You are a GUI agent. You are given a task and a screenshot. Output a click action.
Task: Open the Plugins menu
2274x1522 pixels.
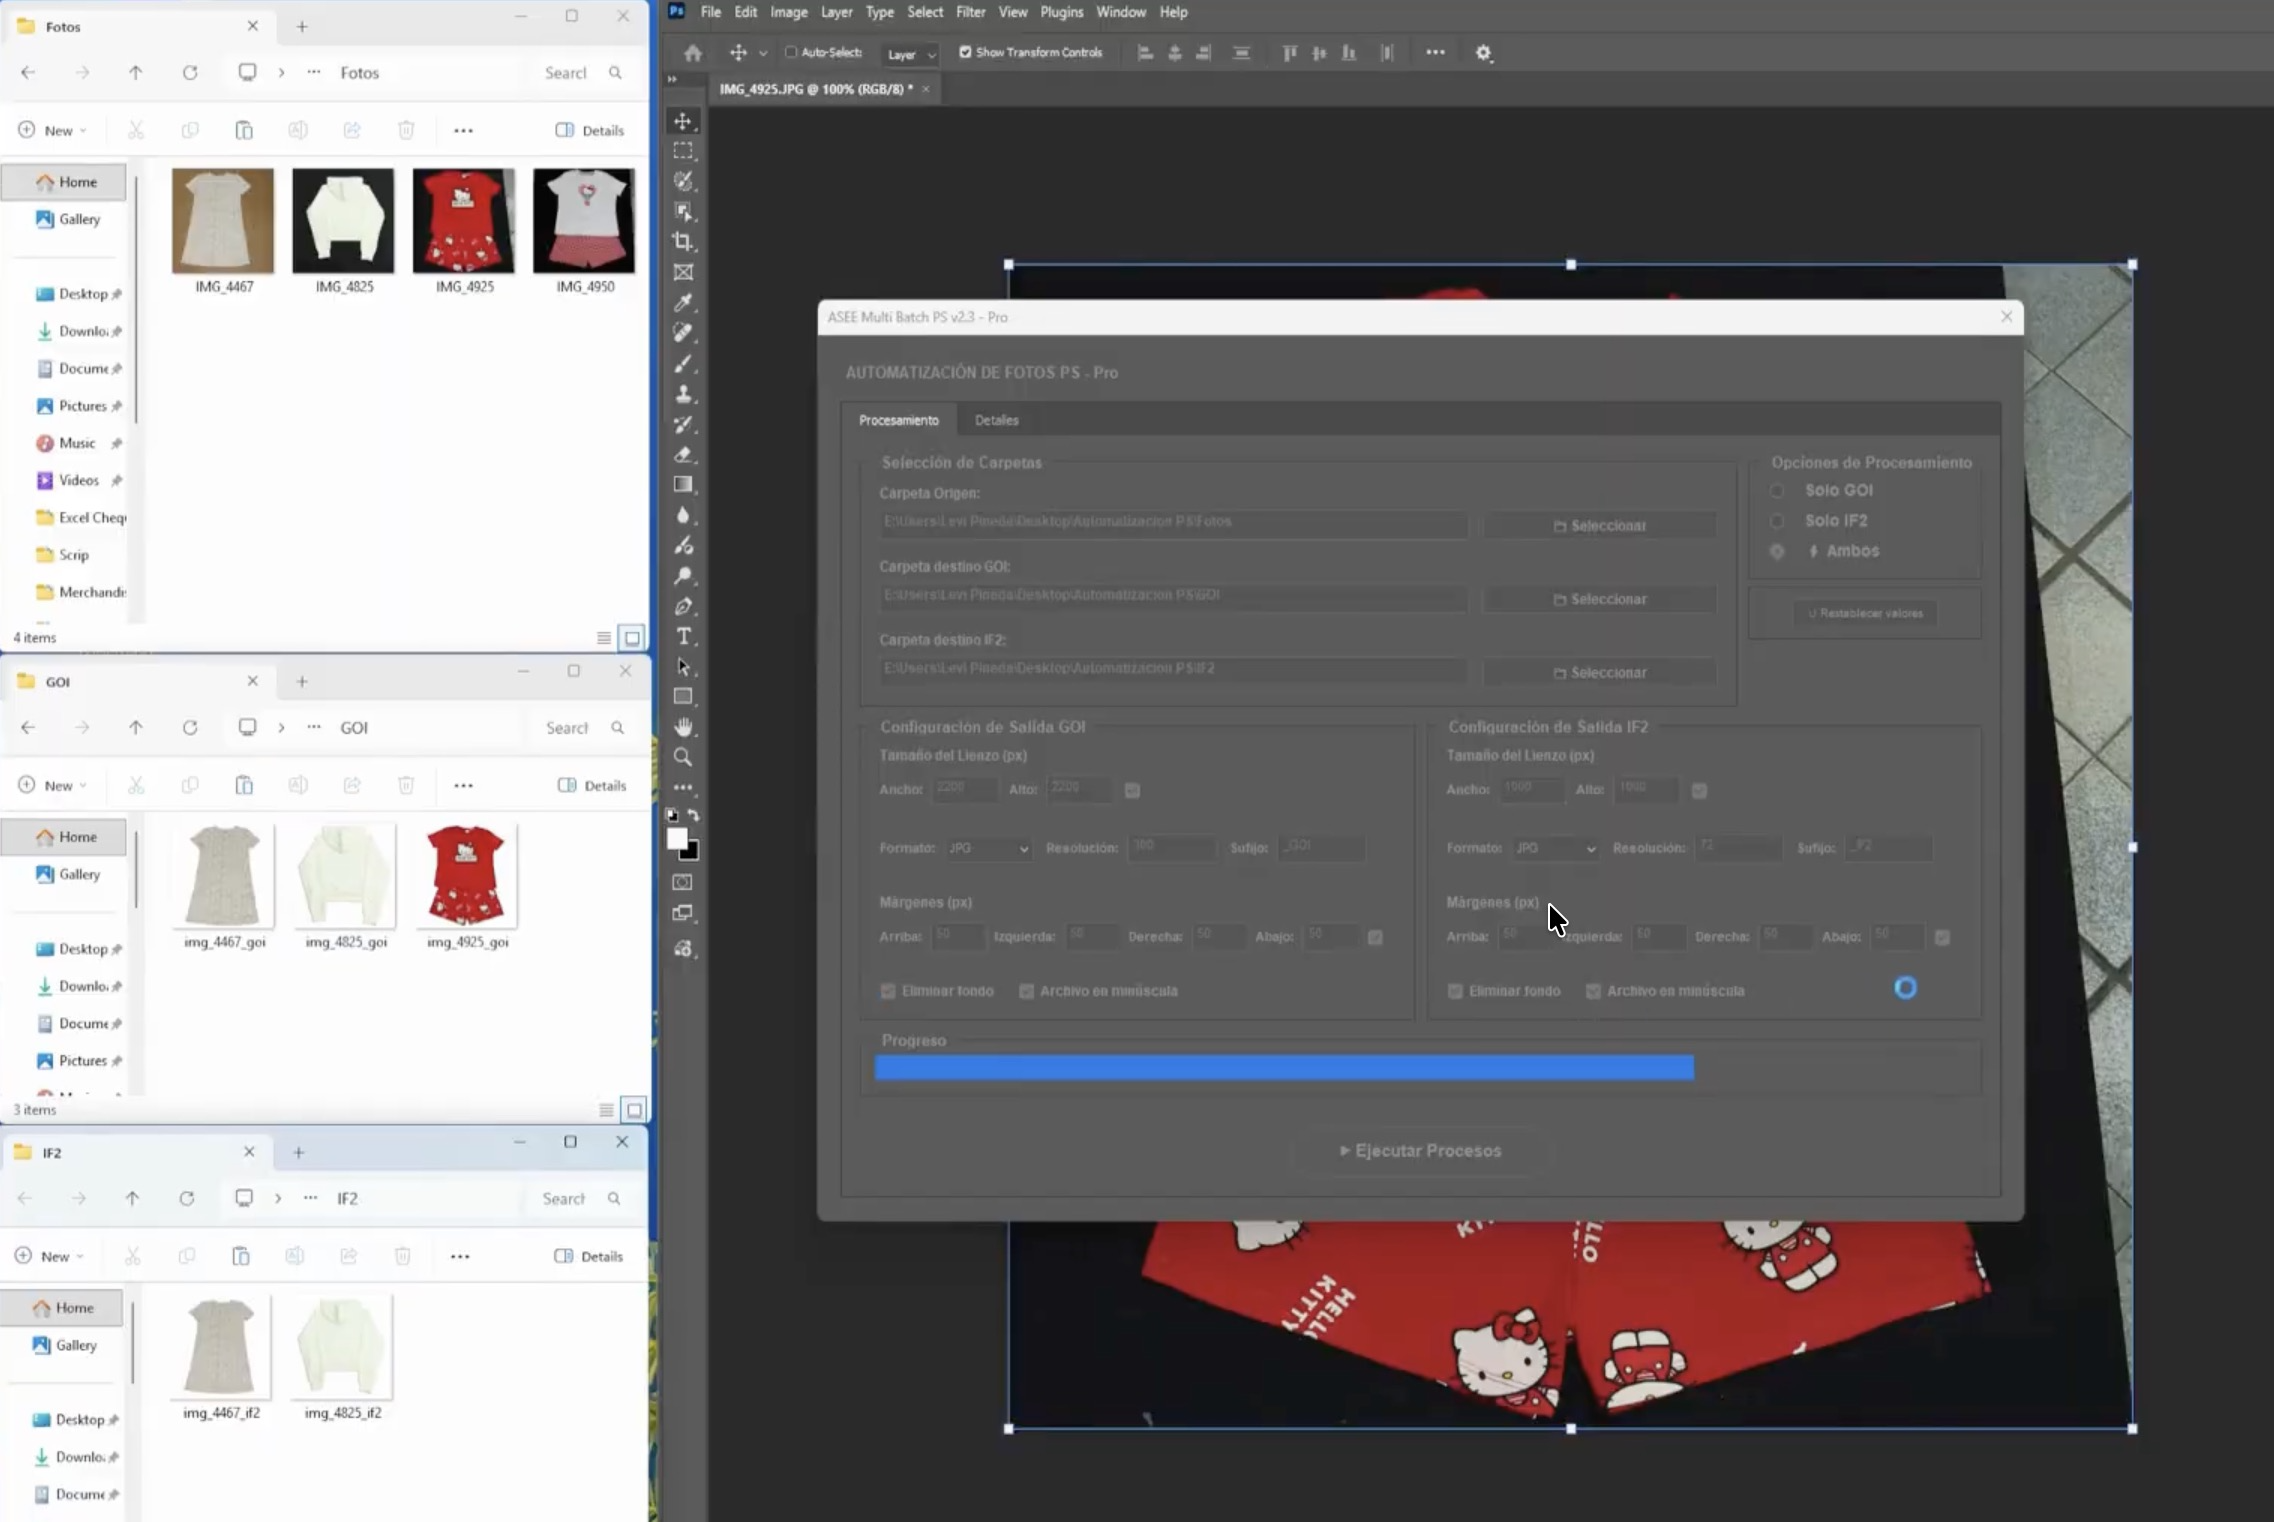click(x=1061, y=12)
